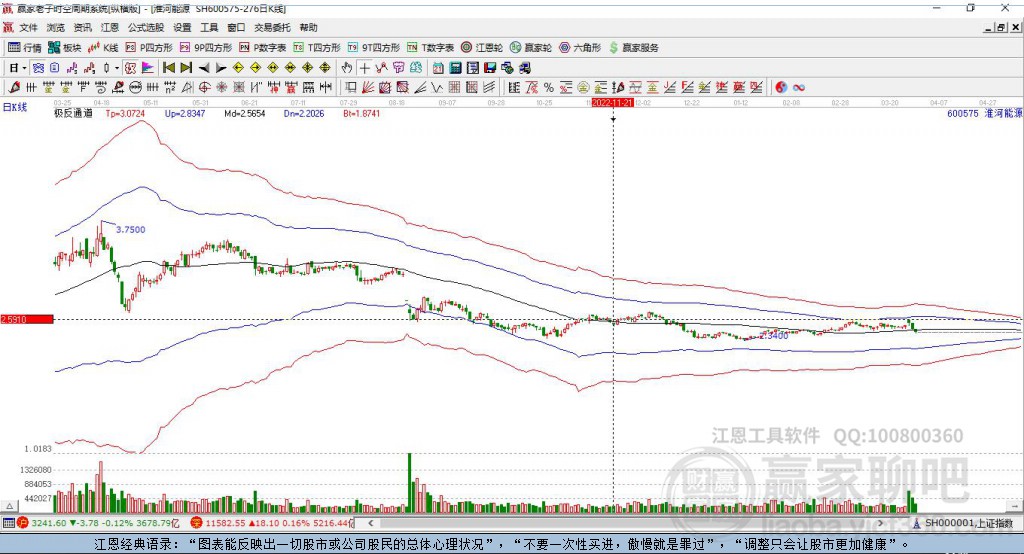
Task: Open the 文件 menu
Action: [28, 27]
